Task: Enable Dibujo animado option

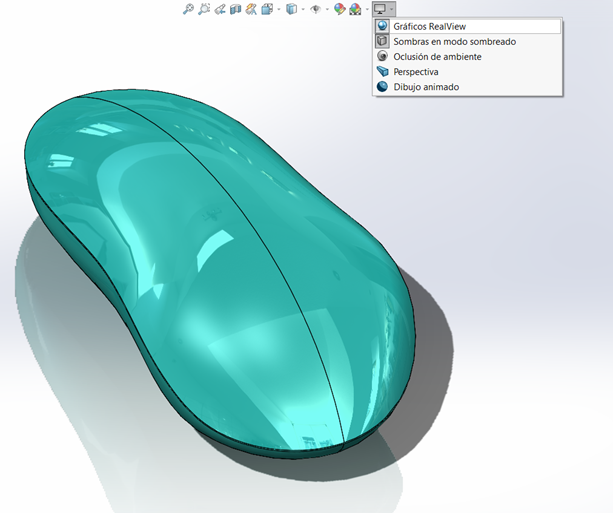Action: click(x=468, y=87)
